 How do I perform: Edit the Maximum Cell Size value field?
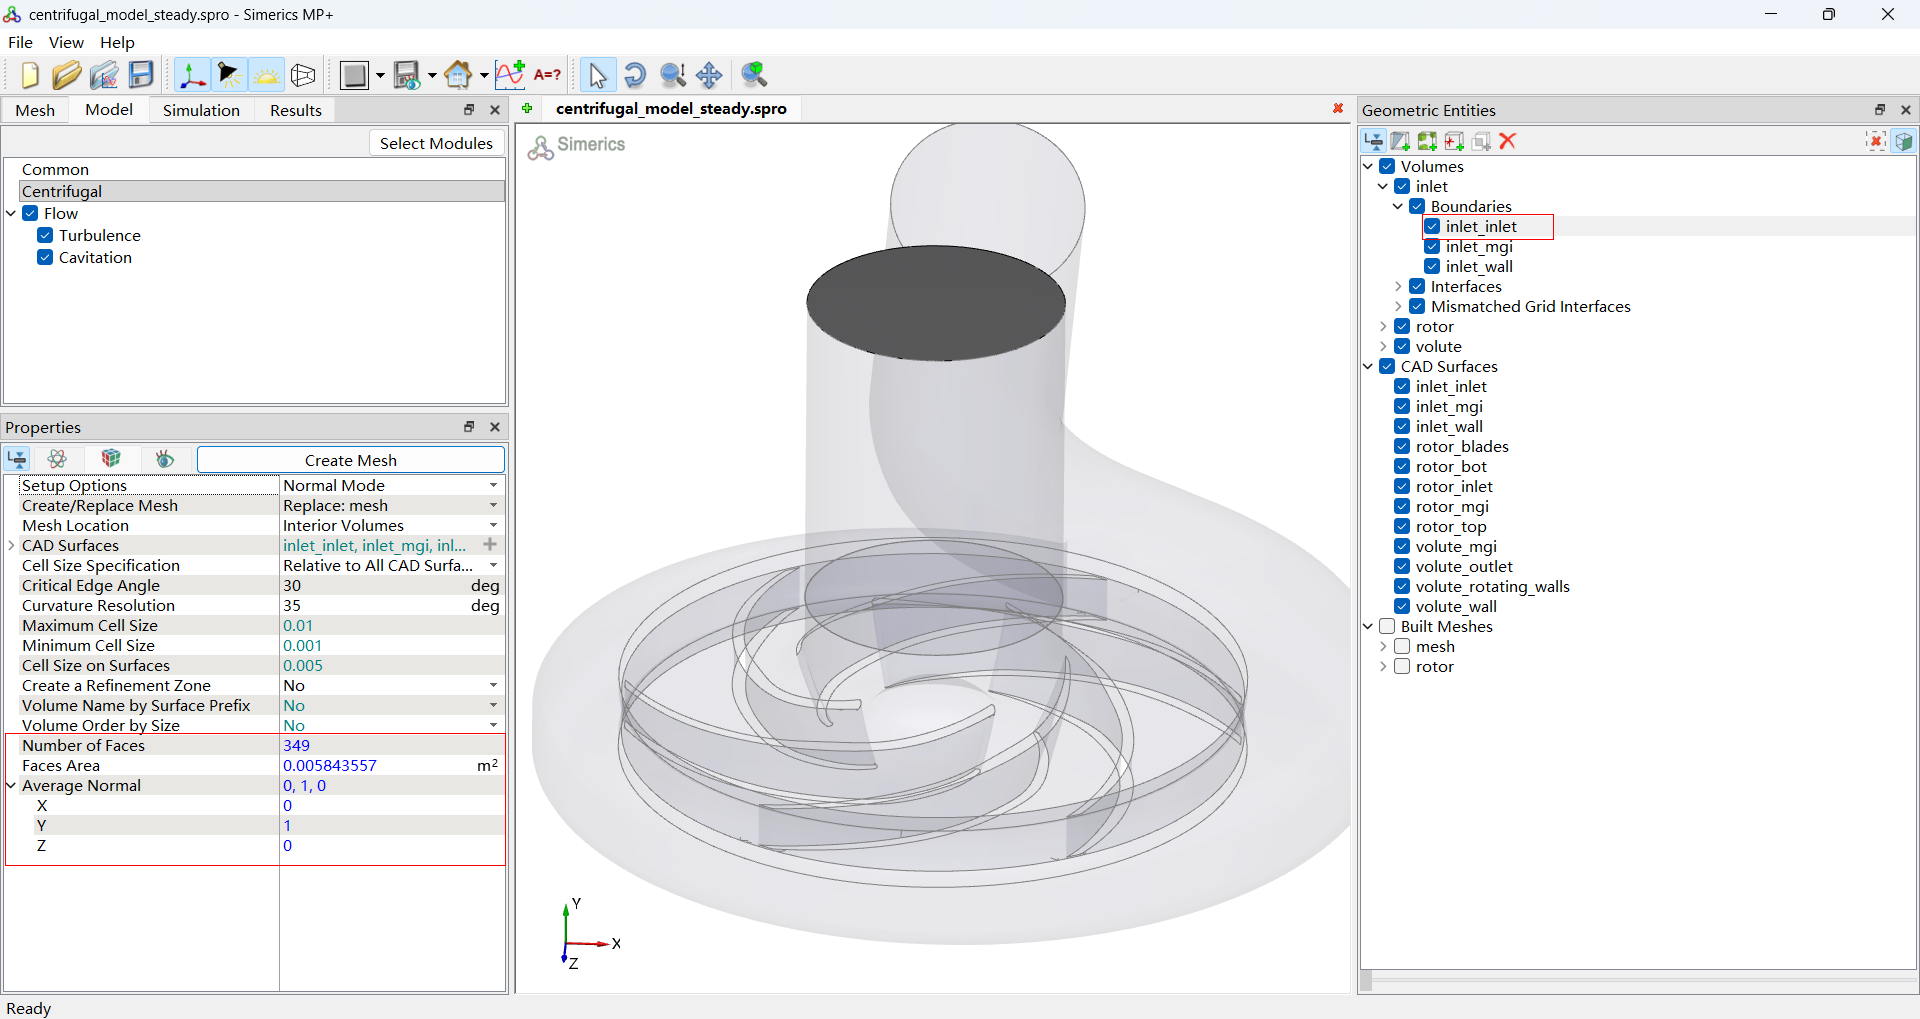391,626
